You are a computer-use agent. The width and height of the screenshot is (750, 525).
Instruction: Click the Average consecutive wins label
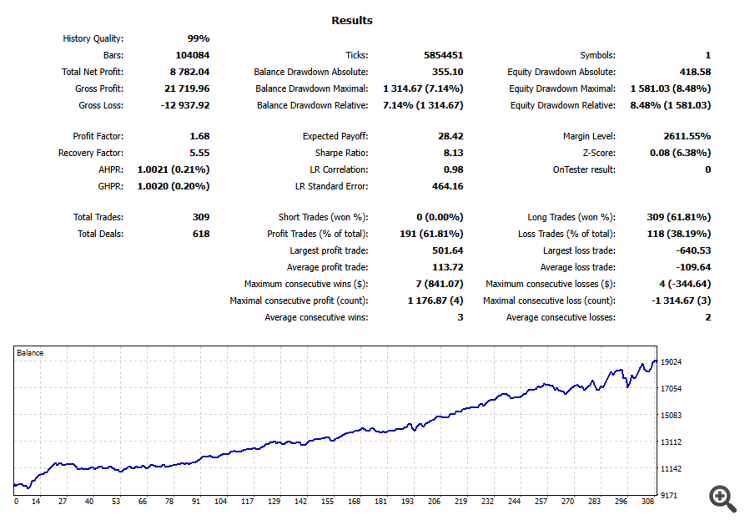point(316,318)
